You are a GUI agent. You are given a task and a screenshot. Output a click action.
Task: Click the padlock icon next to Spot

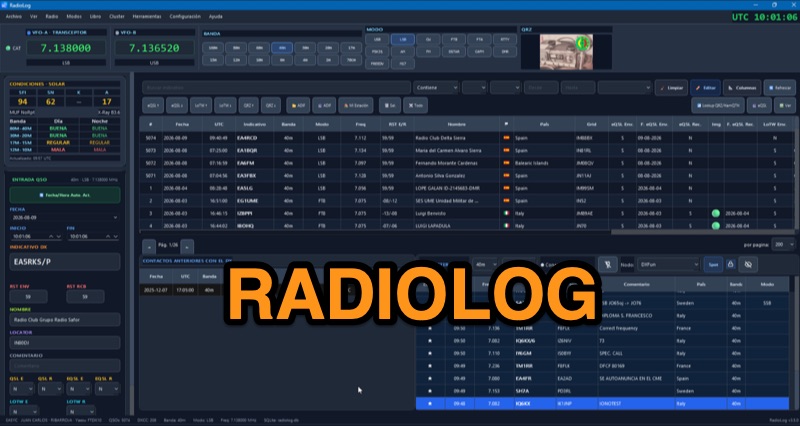click(x=730, y=264)
